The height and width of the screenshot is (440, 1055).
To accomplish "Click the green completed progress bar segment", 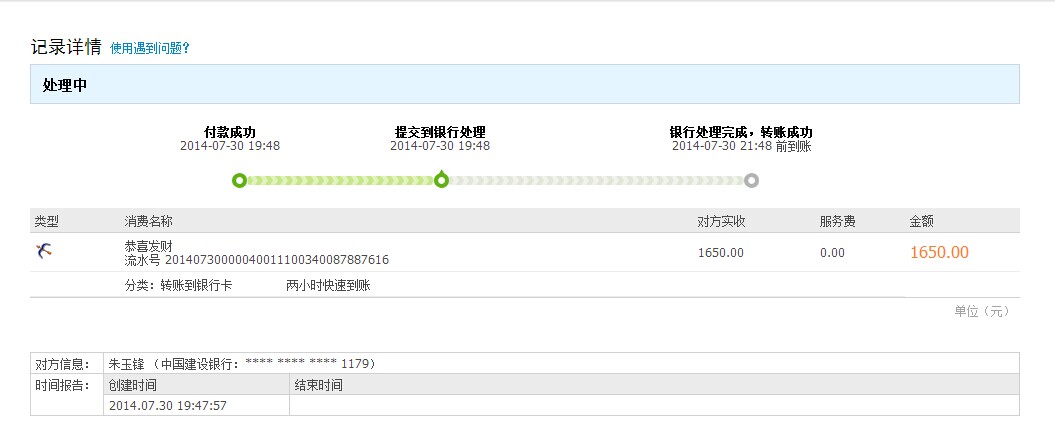I will pyautogui.click(x=340, y=181).
